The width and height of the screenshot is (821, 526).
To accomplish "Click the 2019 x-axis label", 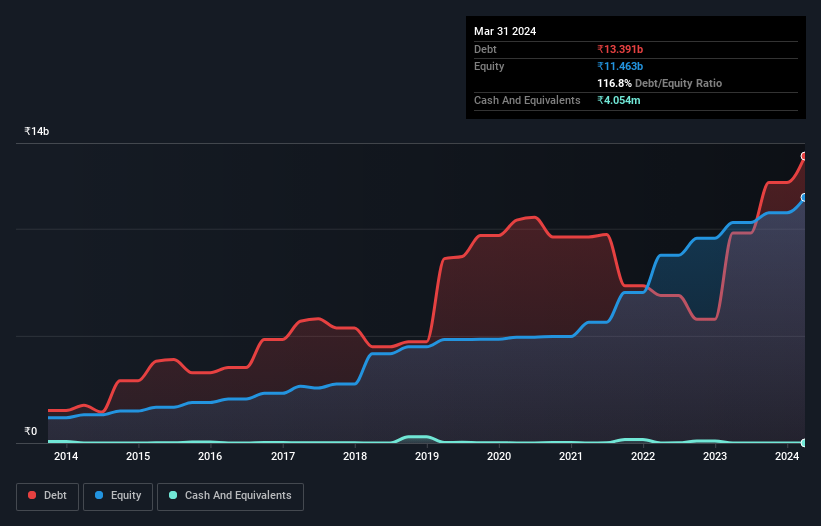I will (x=427, y=456).
